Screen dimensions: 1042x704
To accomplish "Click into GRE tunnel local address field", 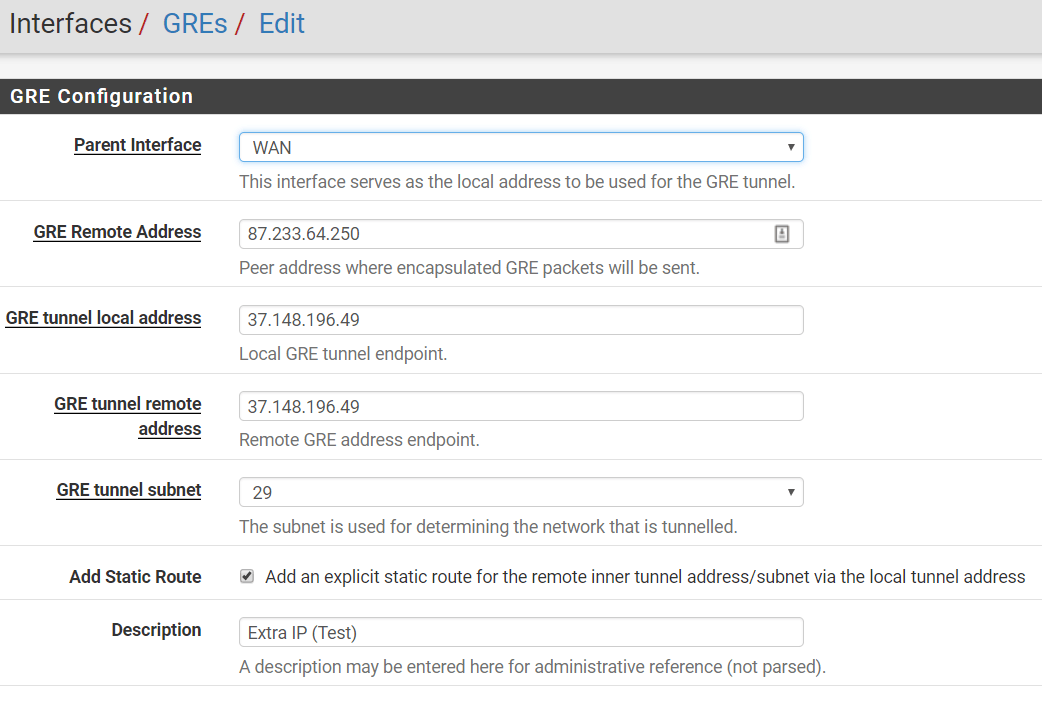I will pyautogui.click(x=520, y=320).
